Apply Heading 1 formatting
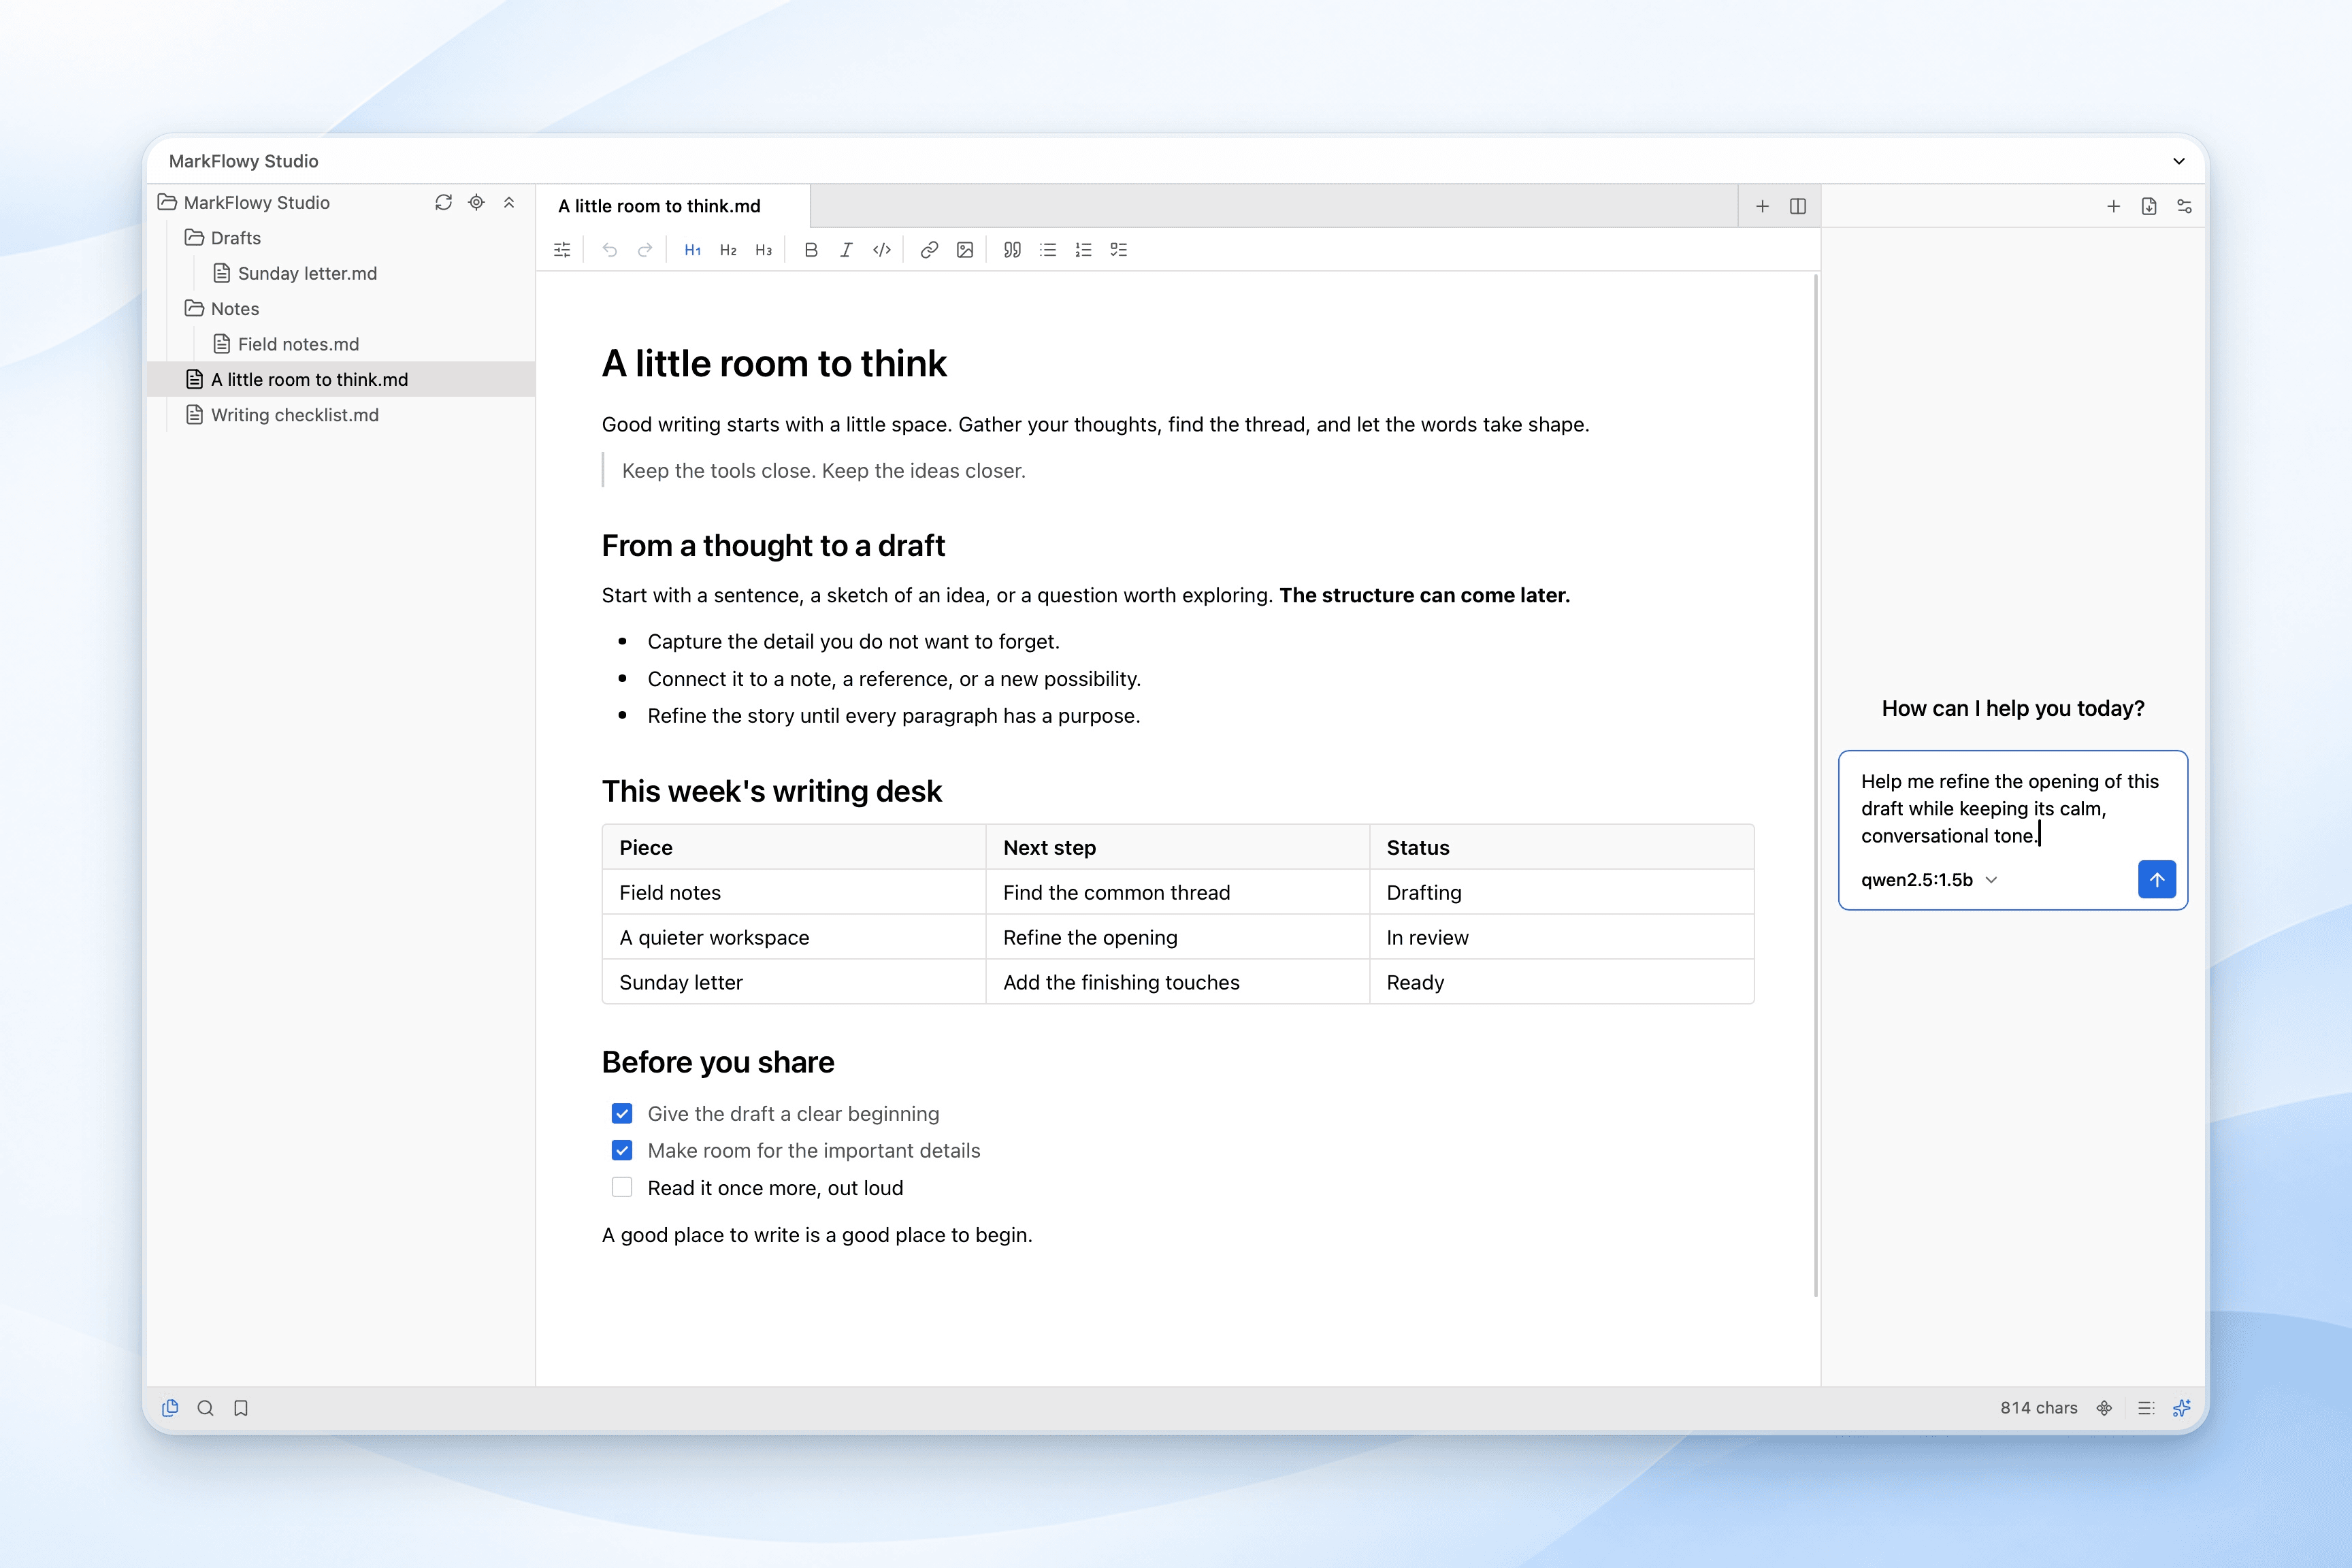2352x1568 pixels. (692, 250)
